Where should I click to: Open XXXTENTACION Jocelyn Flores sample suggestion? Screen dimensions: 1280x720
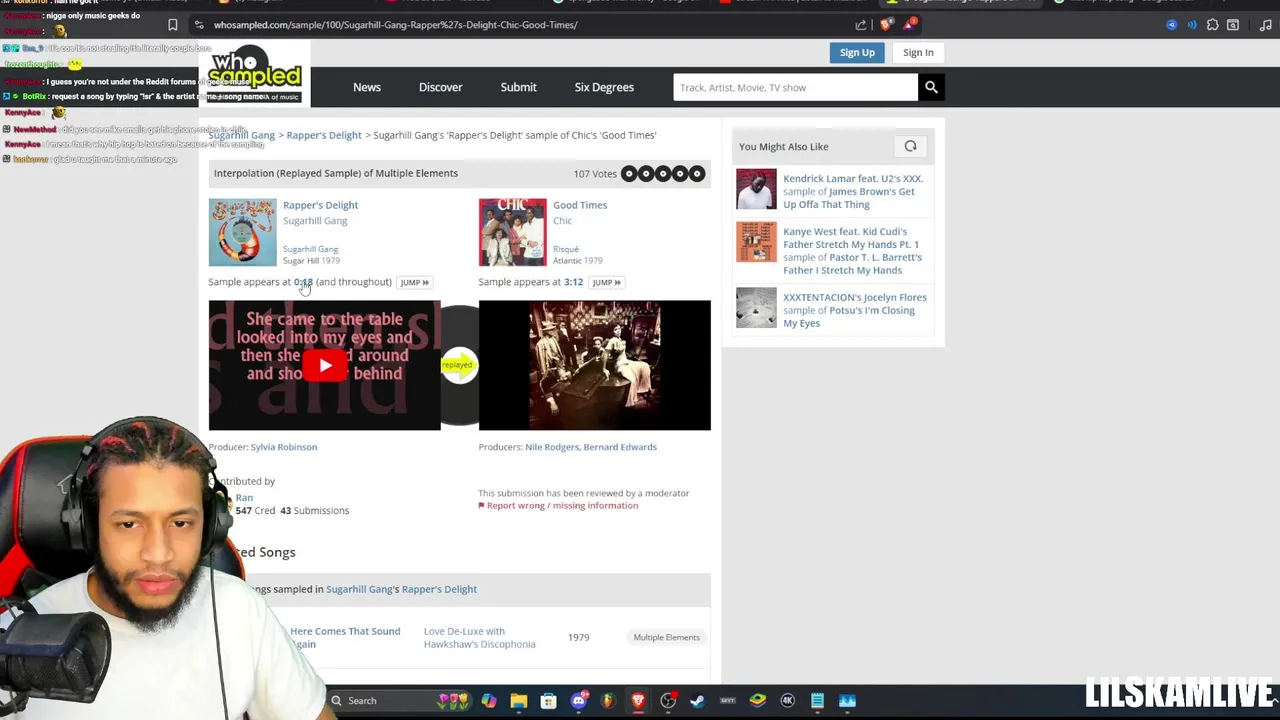pyautogui.click(x=855, y=310)
